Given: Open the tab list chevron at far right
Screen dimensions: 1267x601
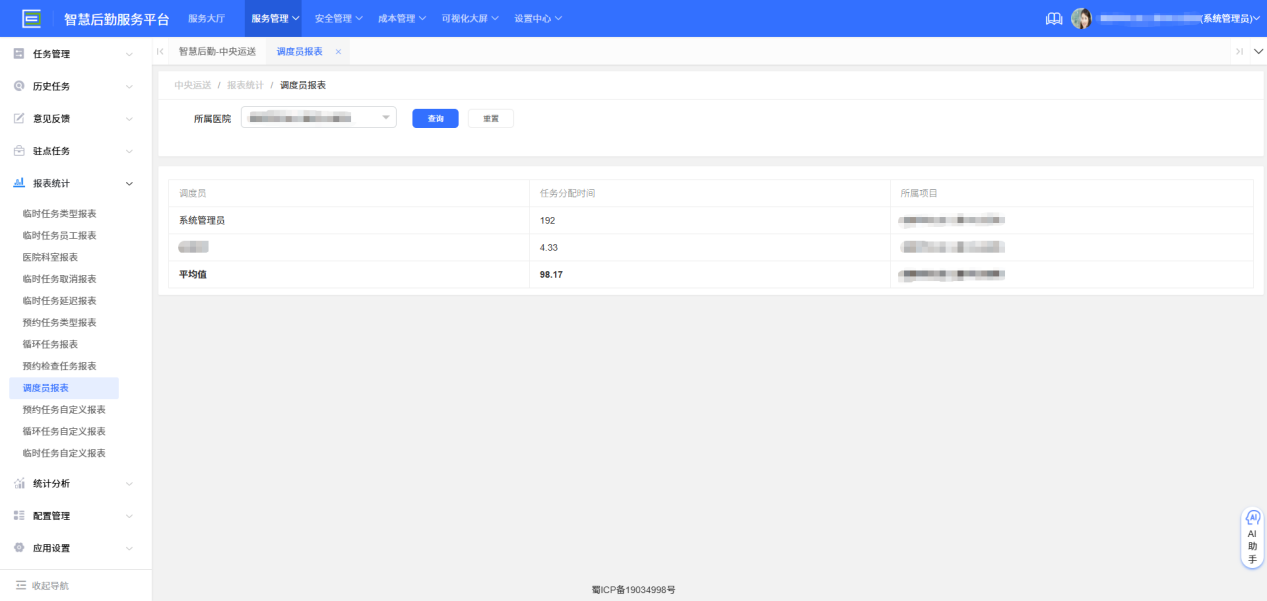Looking at the screenshot, I should (1258, 52).
